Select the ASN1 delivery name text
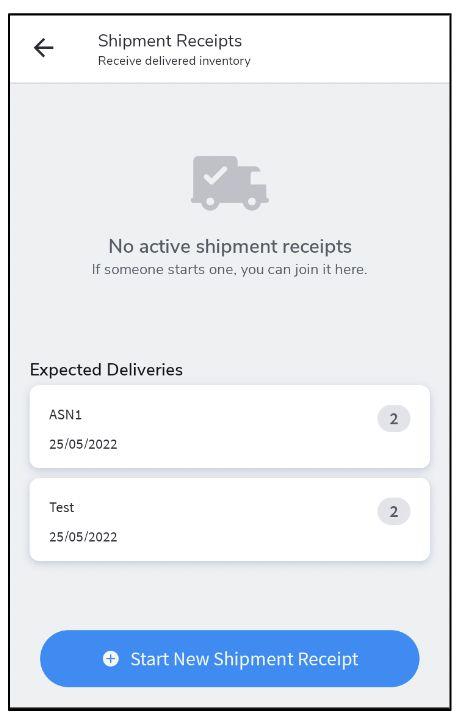 tap(65, 414)
